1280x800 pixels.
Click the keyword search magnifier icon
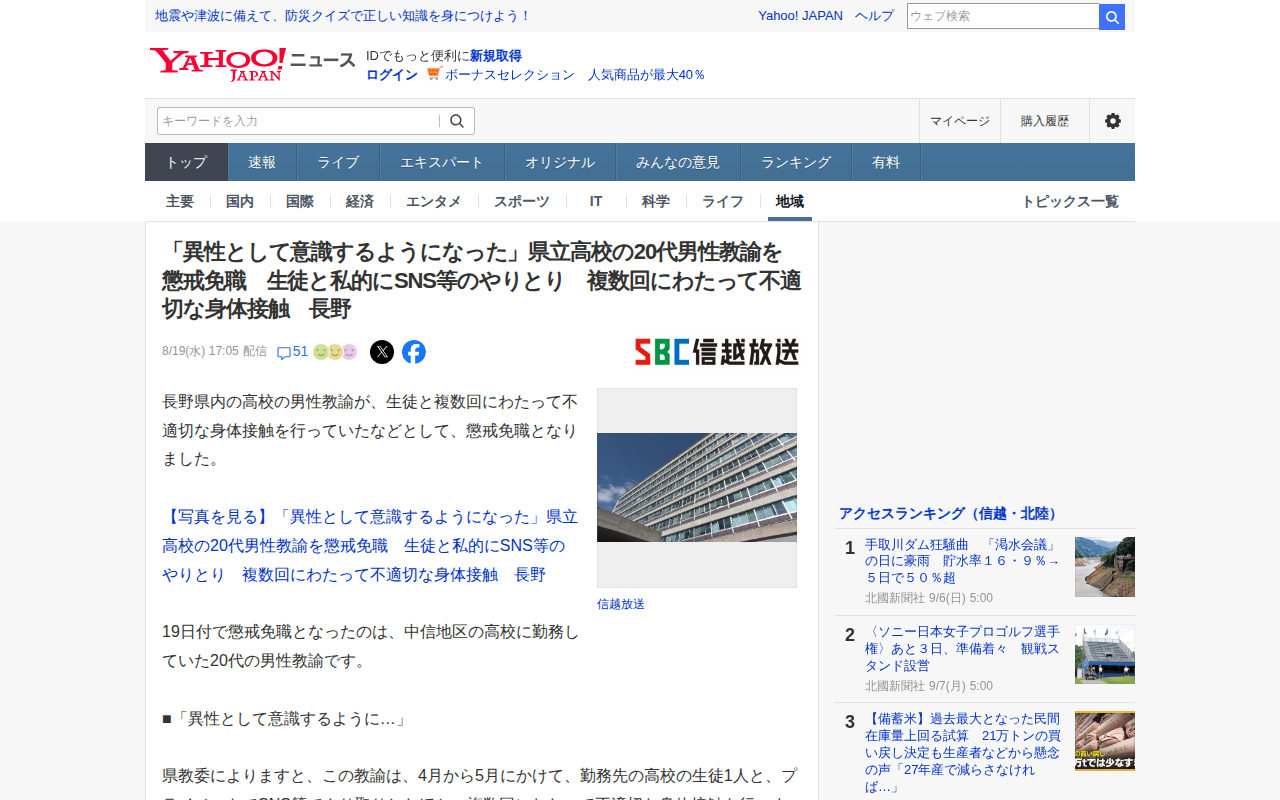457,121
